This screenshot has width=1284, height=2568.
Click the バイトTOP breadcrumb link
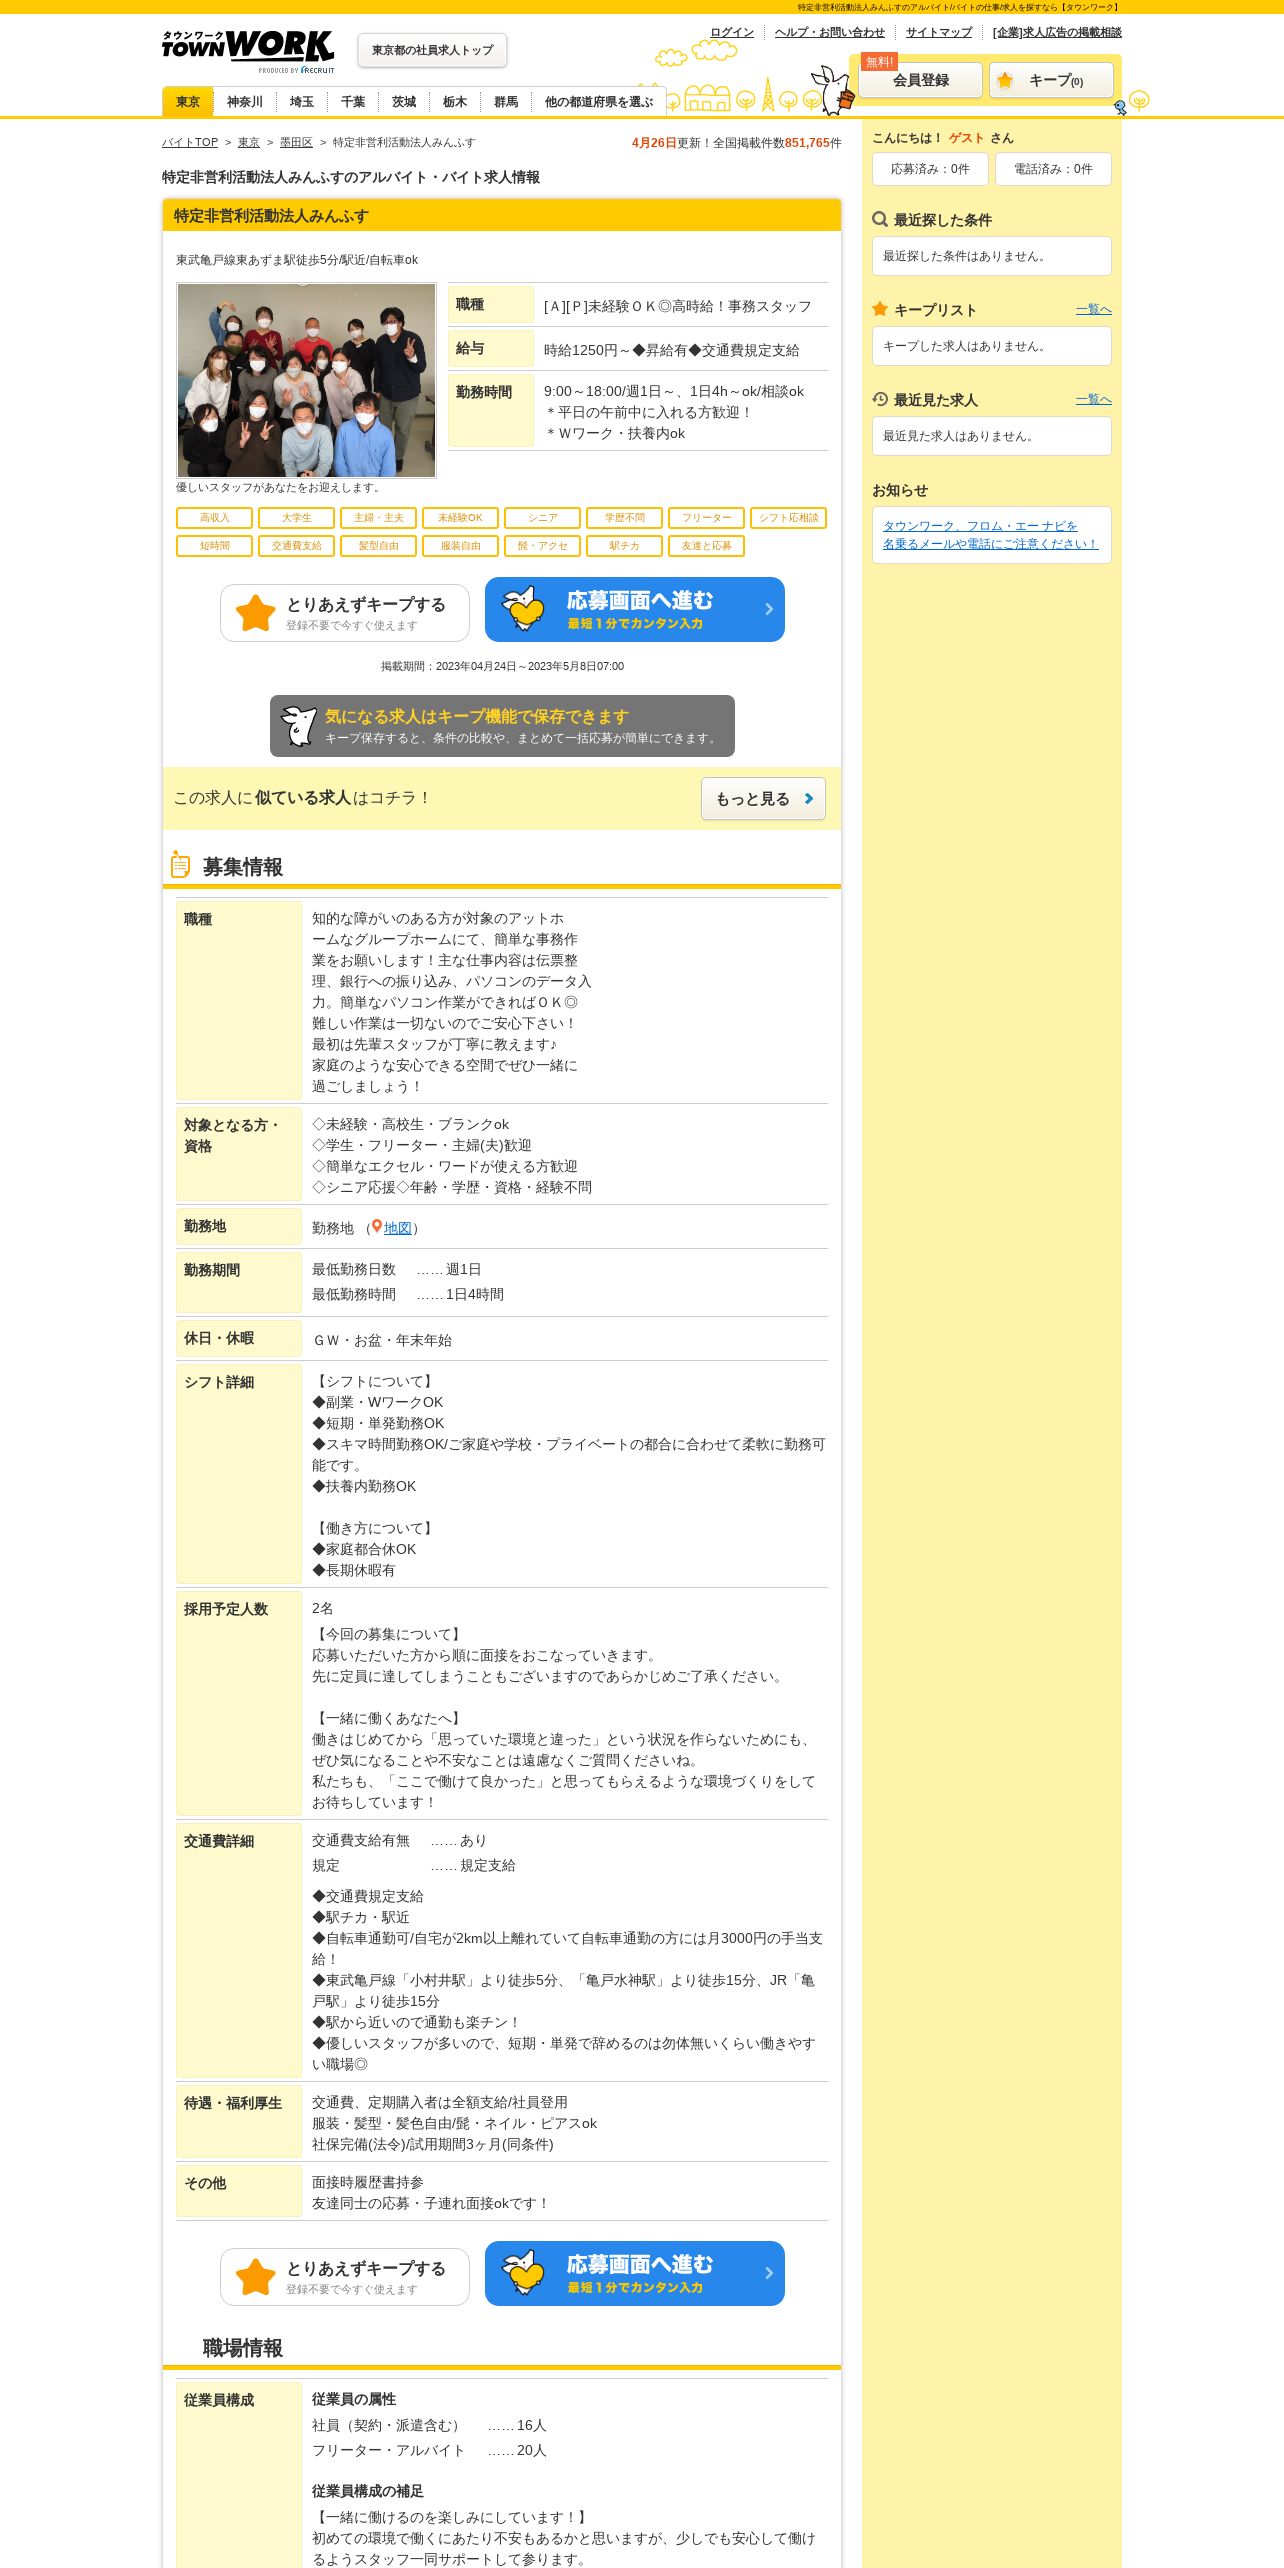[190, 142]
